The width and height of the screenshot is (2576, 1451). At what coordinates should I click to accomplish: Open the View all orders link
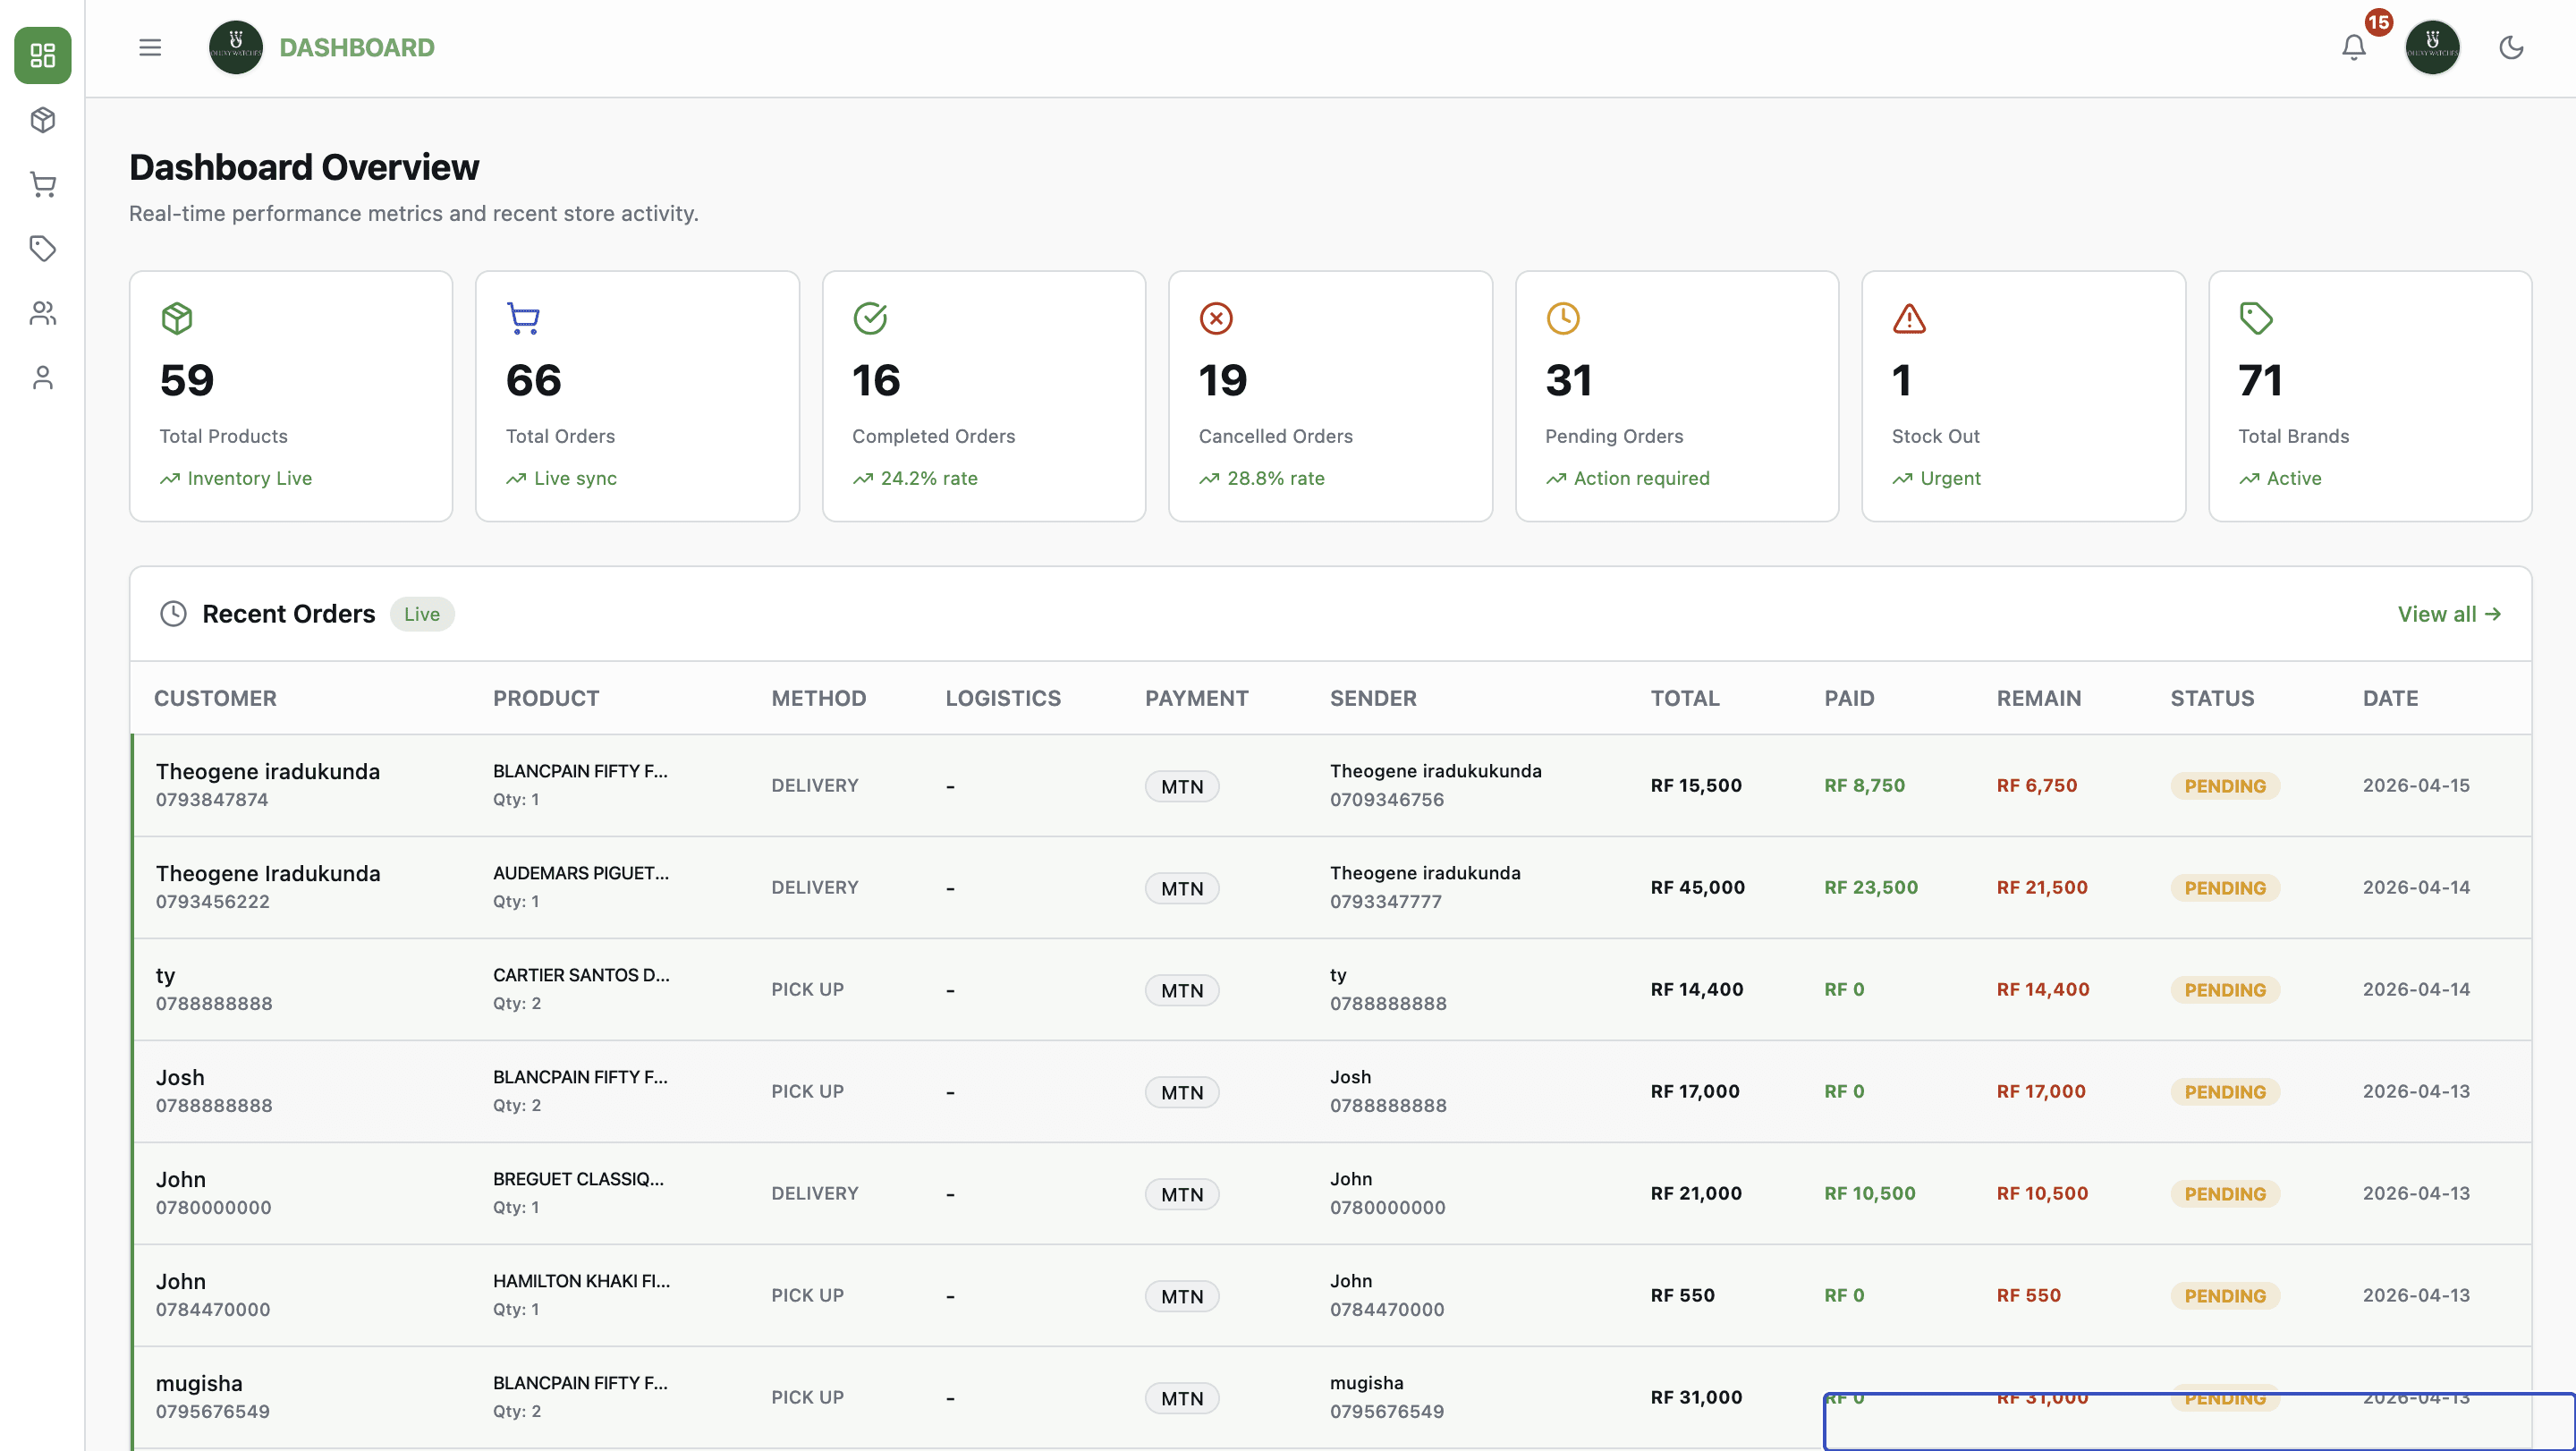pos(2448,613)
